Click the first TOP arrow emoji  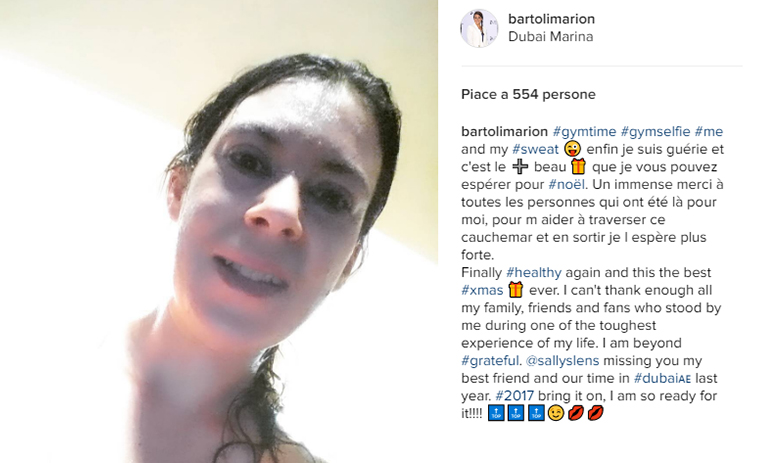click(496, 413)
